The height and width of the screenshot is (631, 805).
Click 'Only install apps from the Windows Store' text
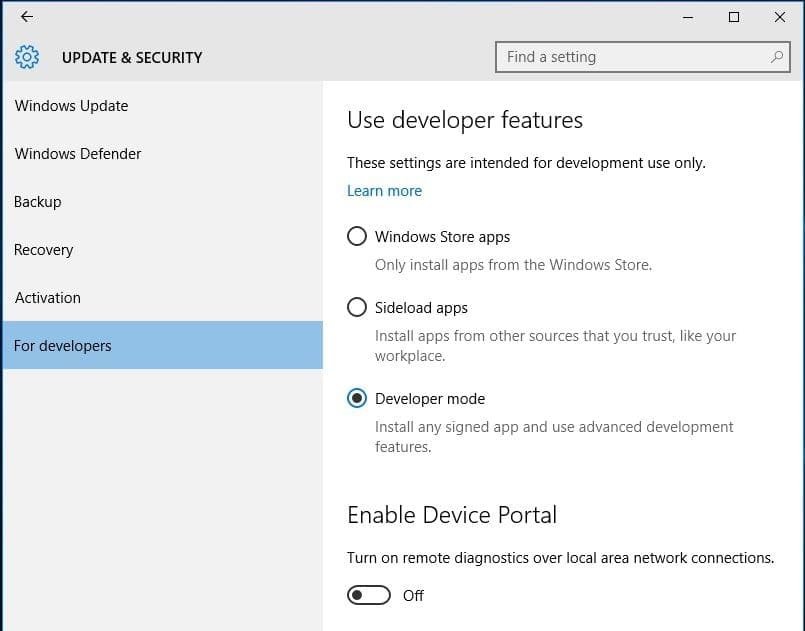pos(513,265)
